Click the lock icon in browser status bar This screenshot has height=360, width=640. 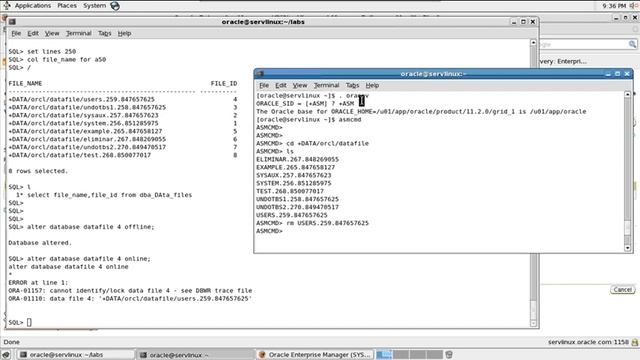(x=635, y=342)
